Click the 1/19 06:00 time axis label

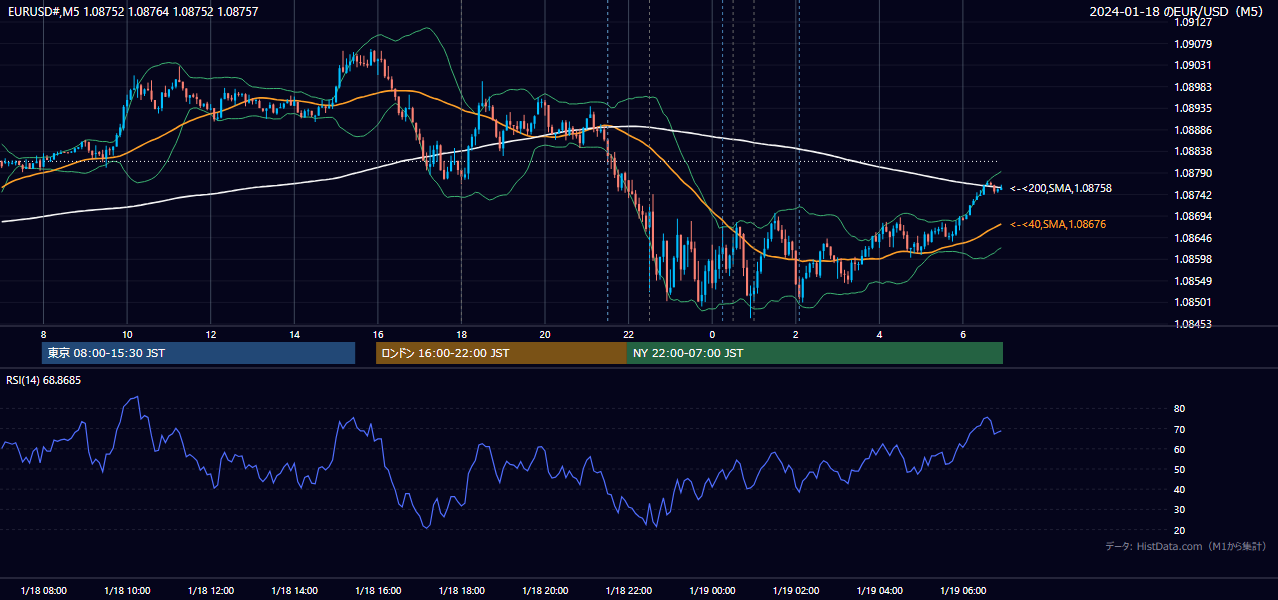tap(963, 591)
